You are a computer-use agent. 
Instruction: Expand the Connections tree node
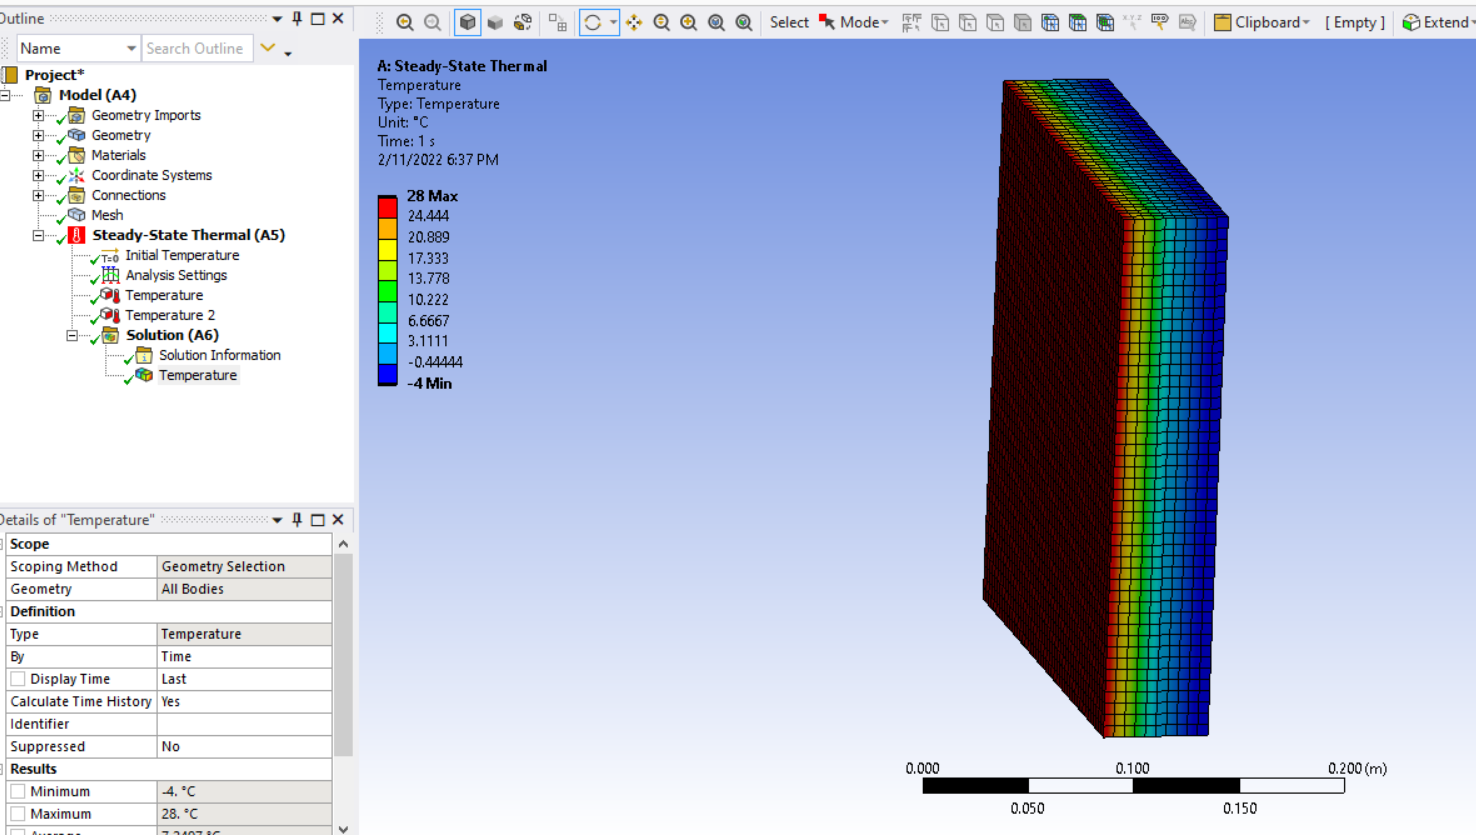(x=38, y=195)
